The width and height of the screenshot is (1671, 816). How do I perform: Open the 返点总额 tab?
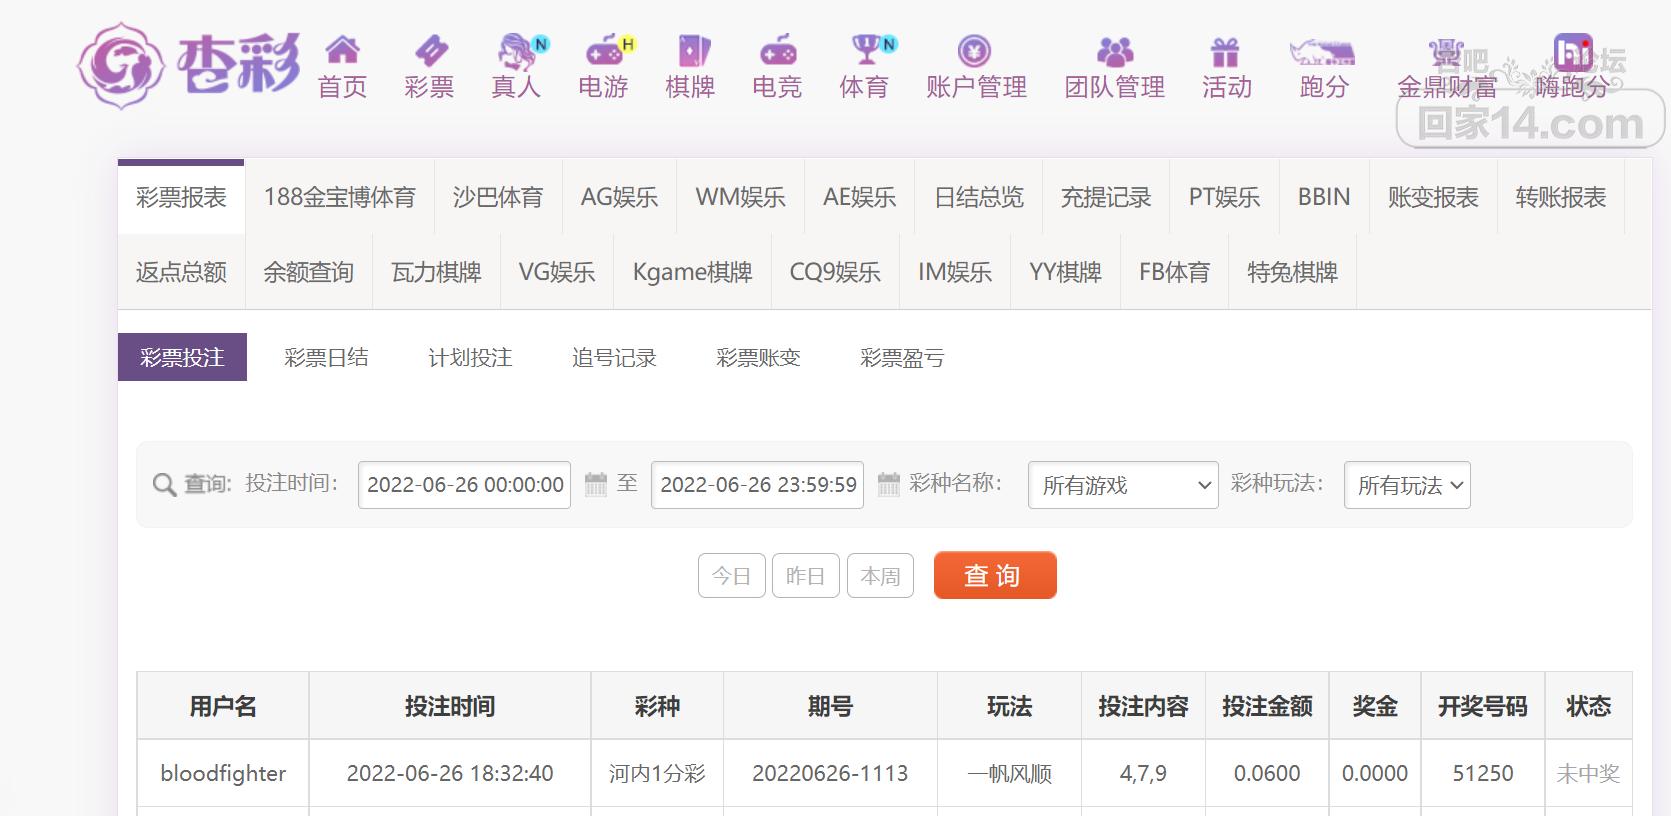tap(181, 272)
